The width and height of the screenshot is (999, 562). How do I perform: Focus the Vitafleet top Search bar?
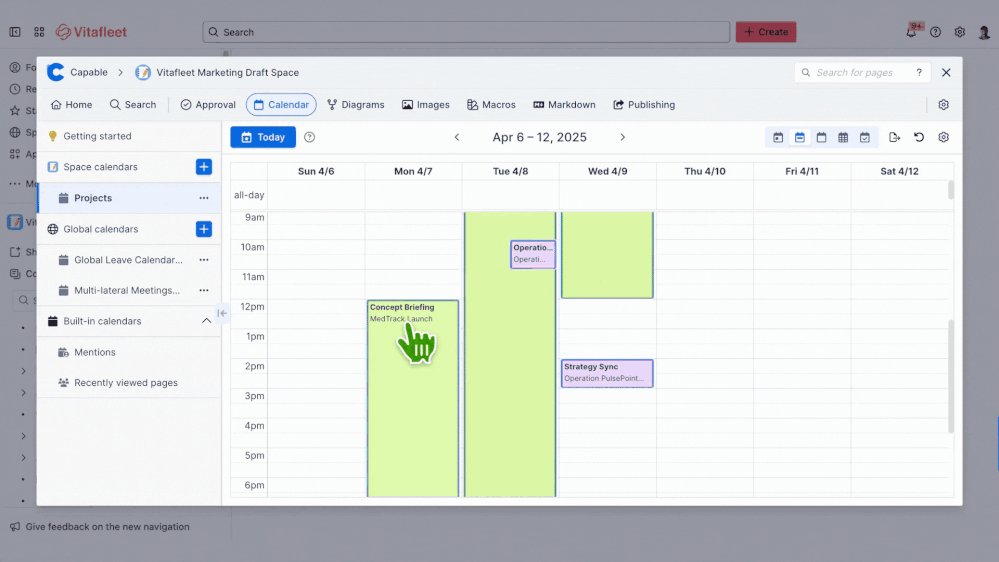pyautogui.click(x=466, y=32)
